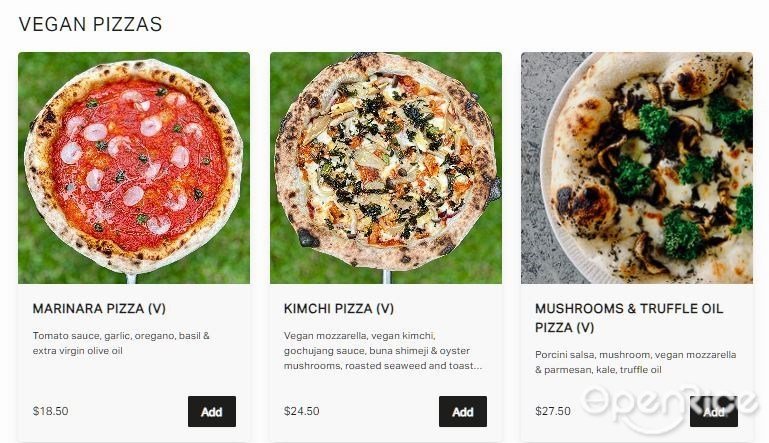Open the Marinara Pizza photo

point(134,168)
